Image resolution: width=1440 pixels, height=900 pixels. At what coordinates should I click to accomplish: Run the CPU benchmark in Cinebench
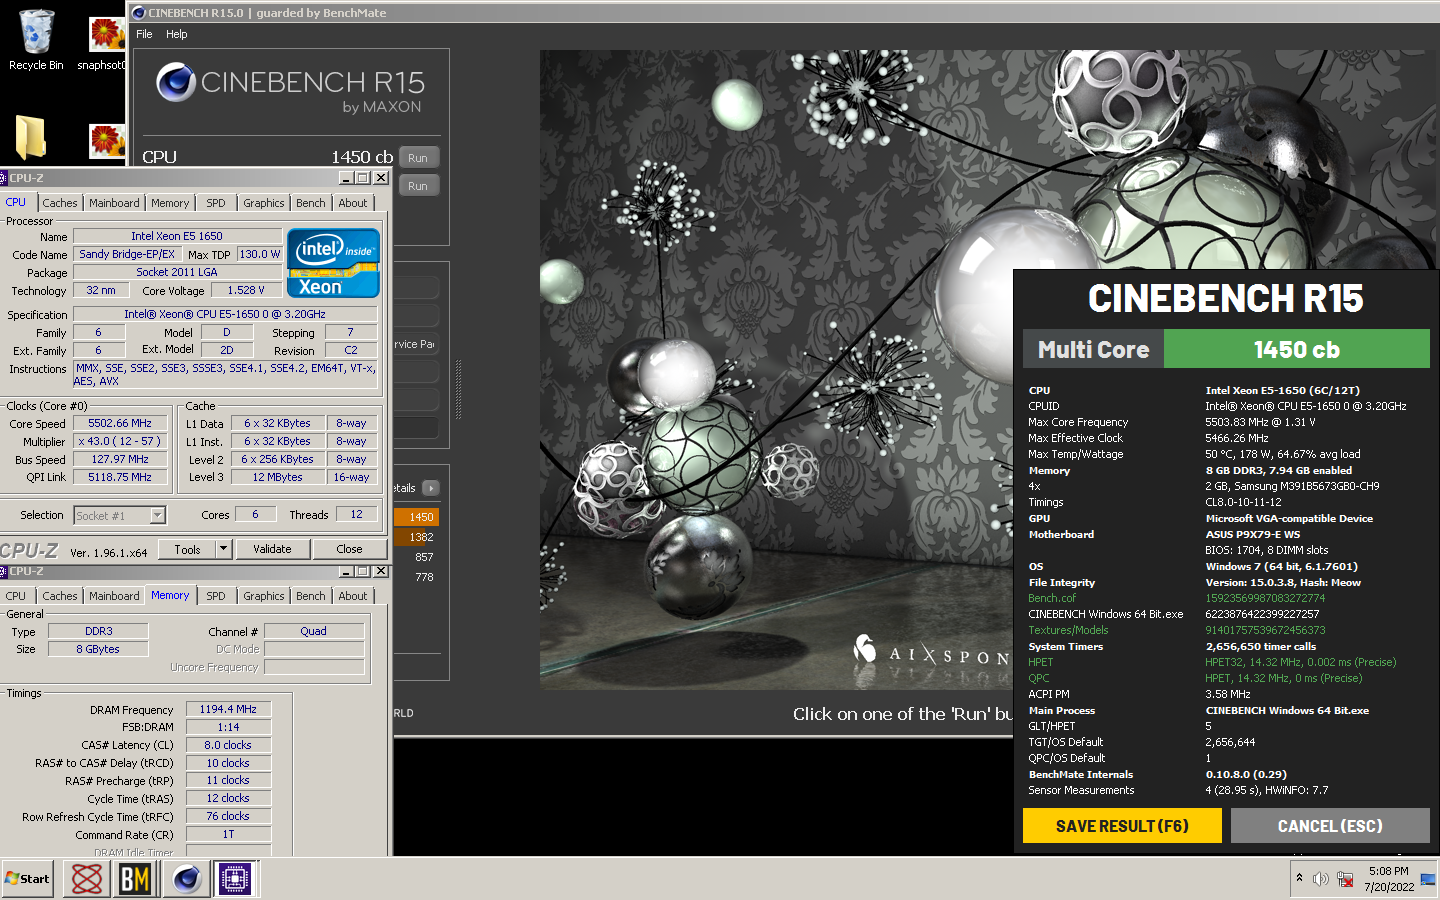pos(418,158)
